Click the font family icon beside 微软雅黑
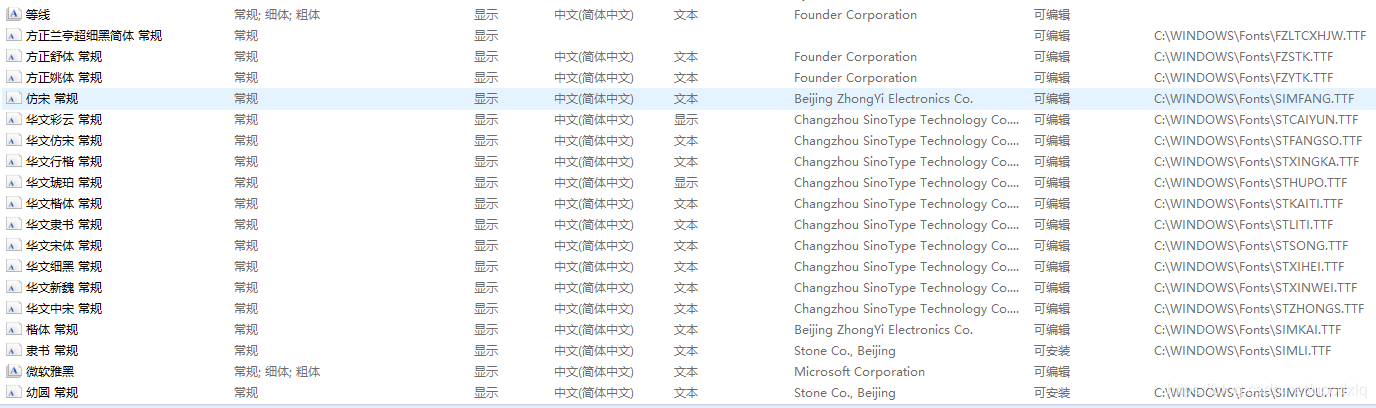Screen dimensions: 1376x408 pos(13,372)
